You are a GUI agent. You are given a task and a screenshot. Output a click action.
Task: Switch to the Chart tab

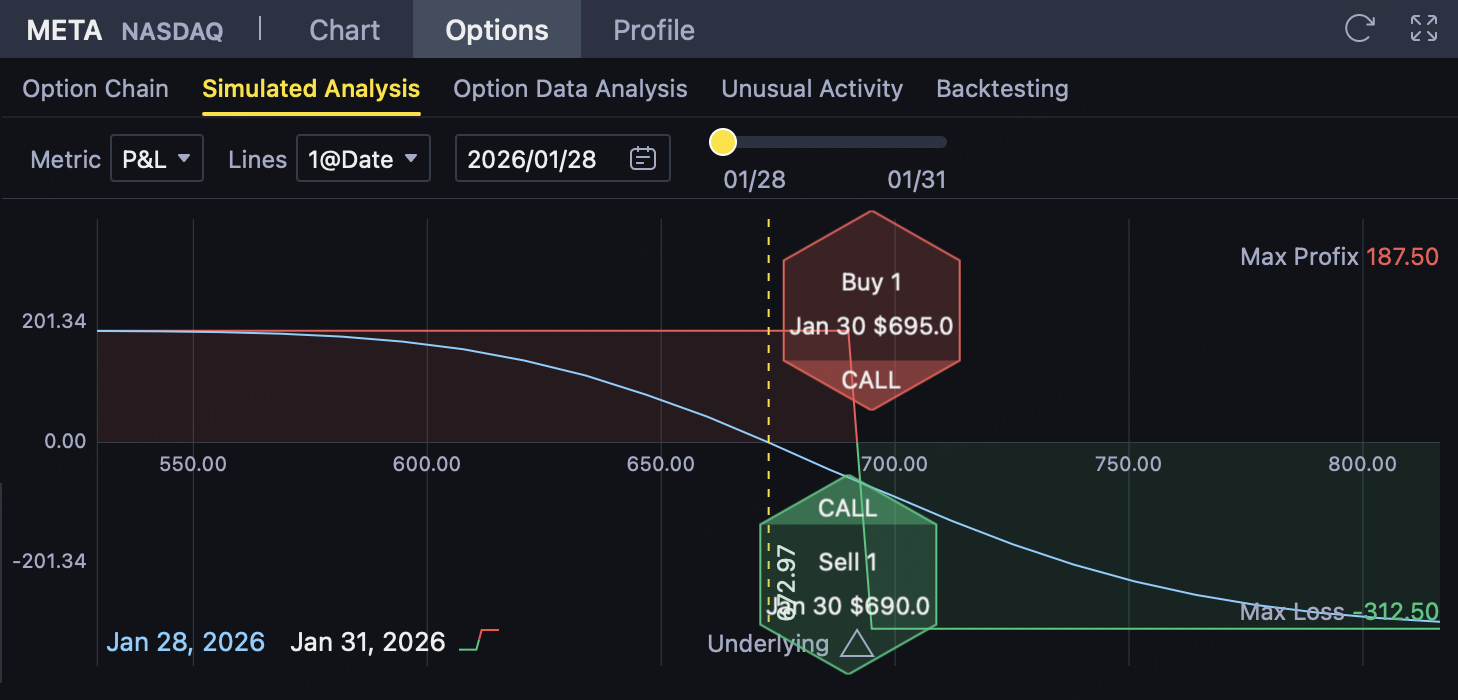(345, 30)
